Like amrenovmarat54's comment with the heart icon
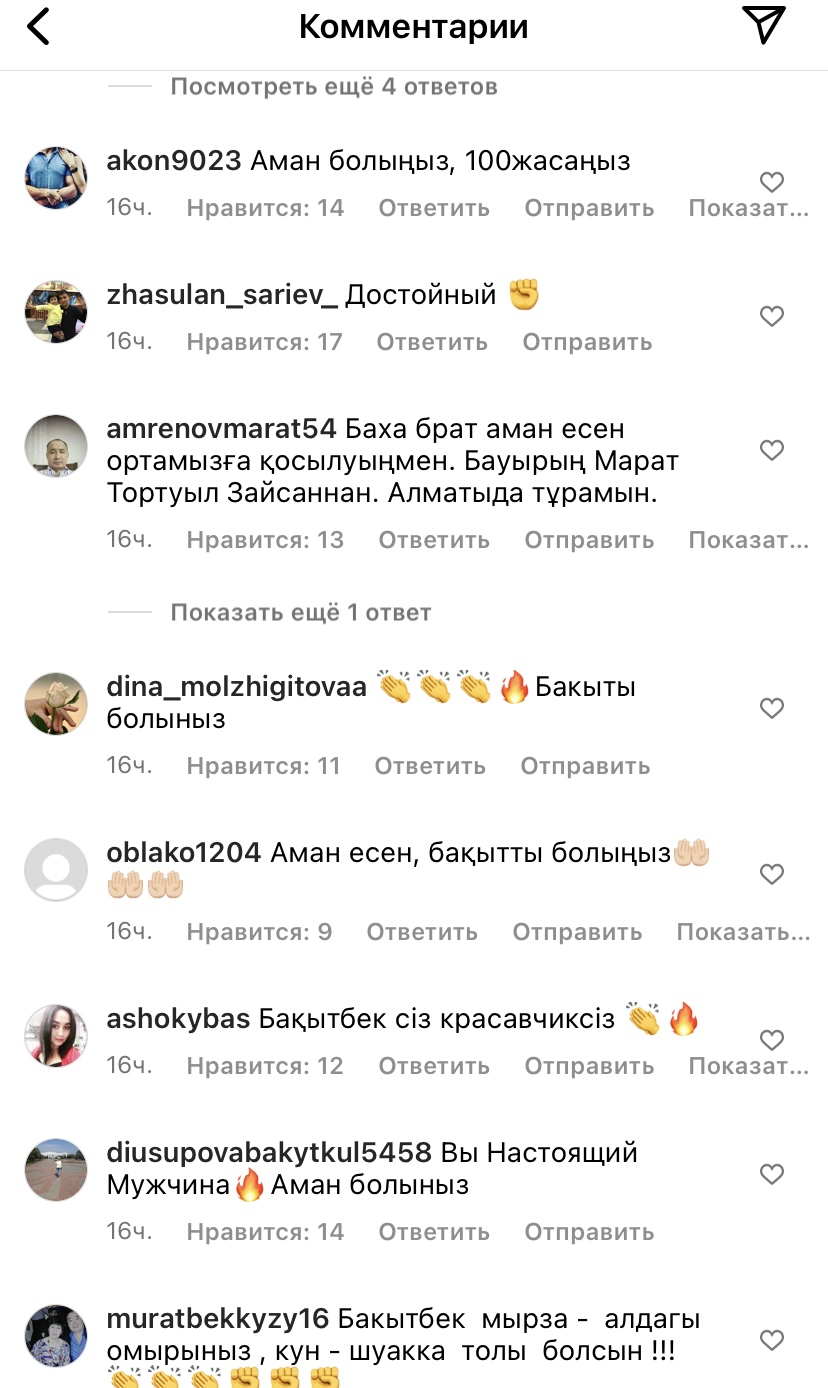 (771, 450)
